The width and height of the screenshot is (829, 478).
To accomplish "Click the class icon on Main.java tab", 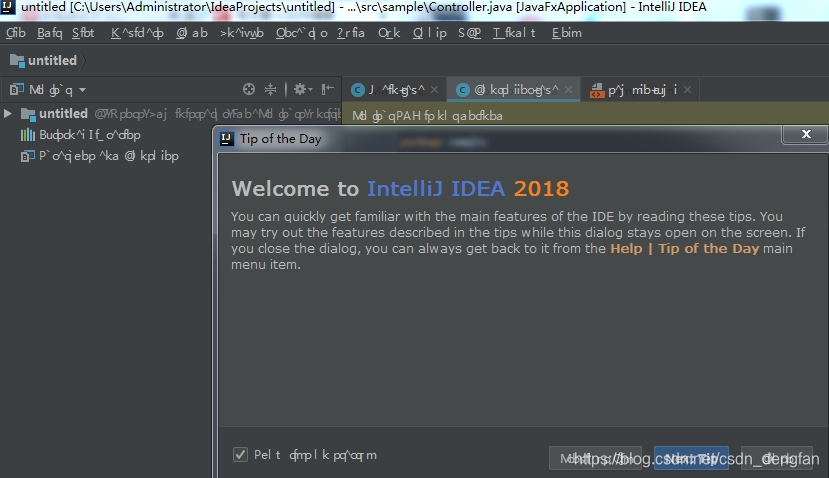I will 358,90.
